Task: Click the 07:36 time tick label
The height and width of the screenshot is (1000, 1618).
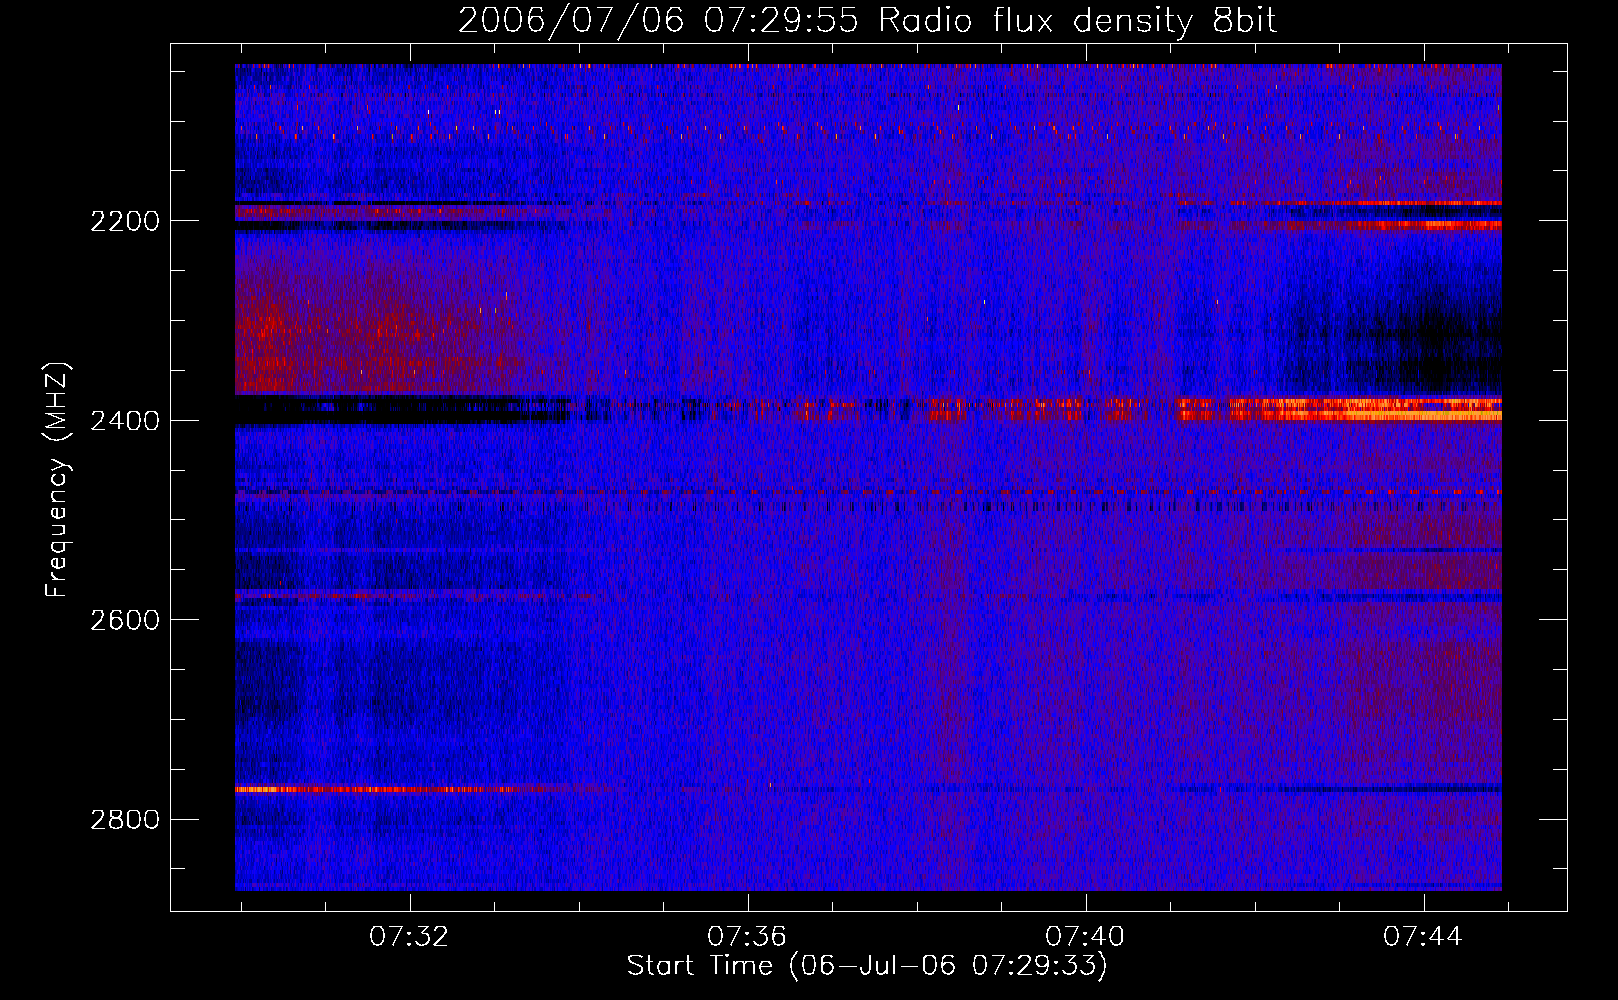Action: point(747,937)
